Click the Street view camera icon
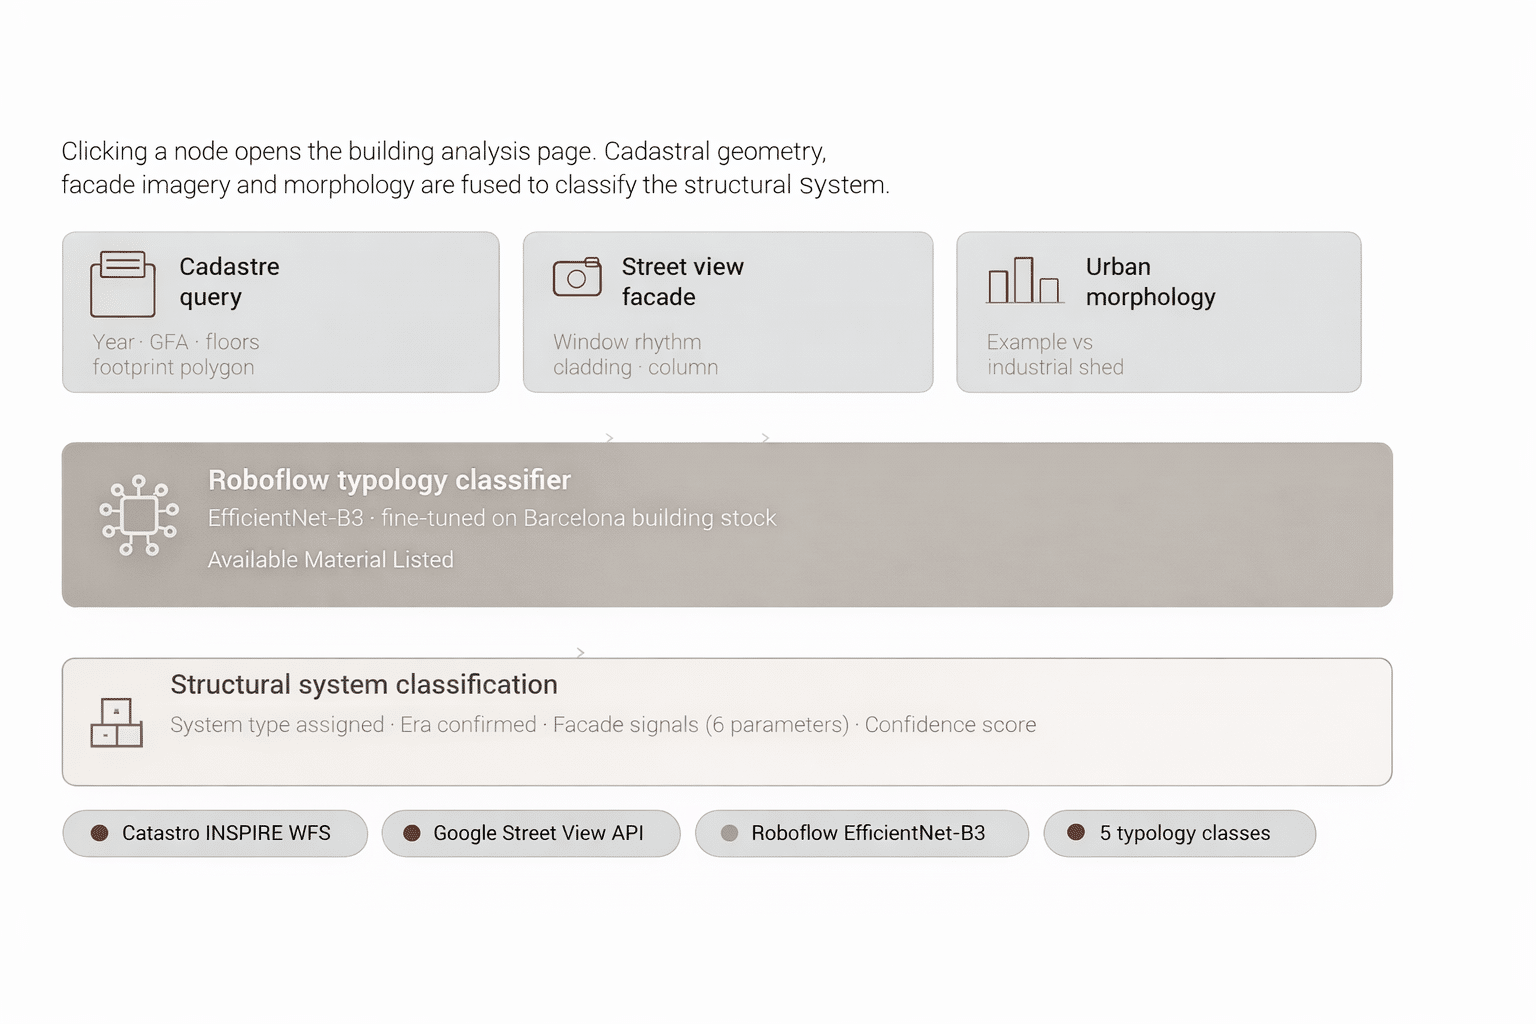The height and width of the screenshot is (1024, 1536). pyautogui.click(x=577, y=277)
